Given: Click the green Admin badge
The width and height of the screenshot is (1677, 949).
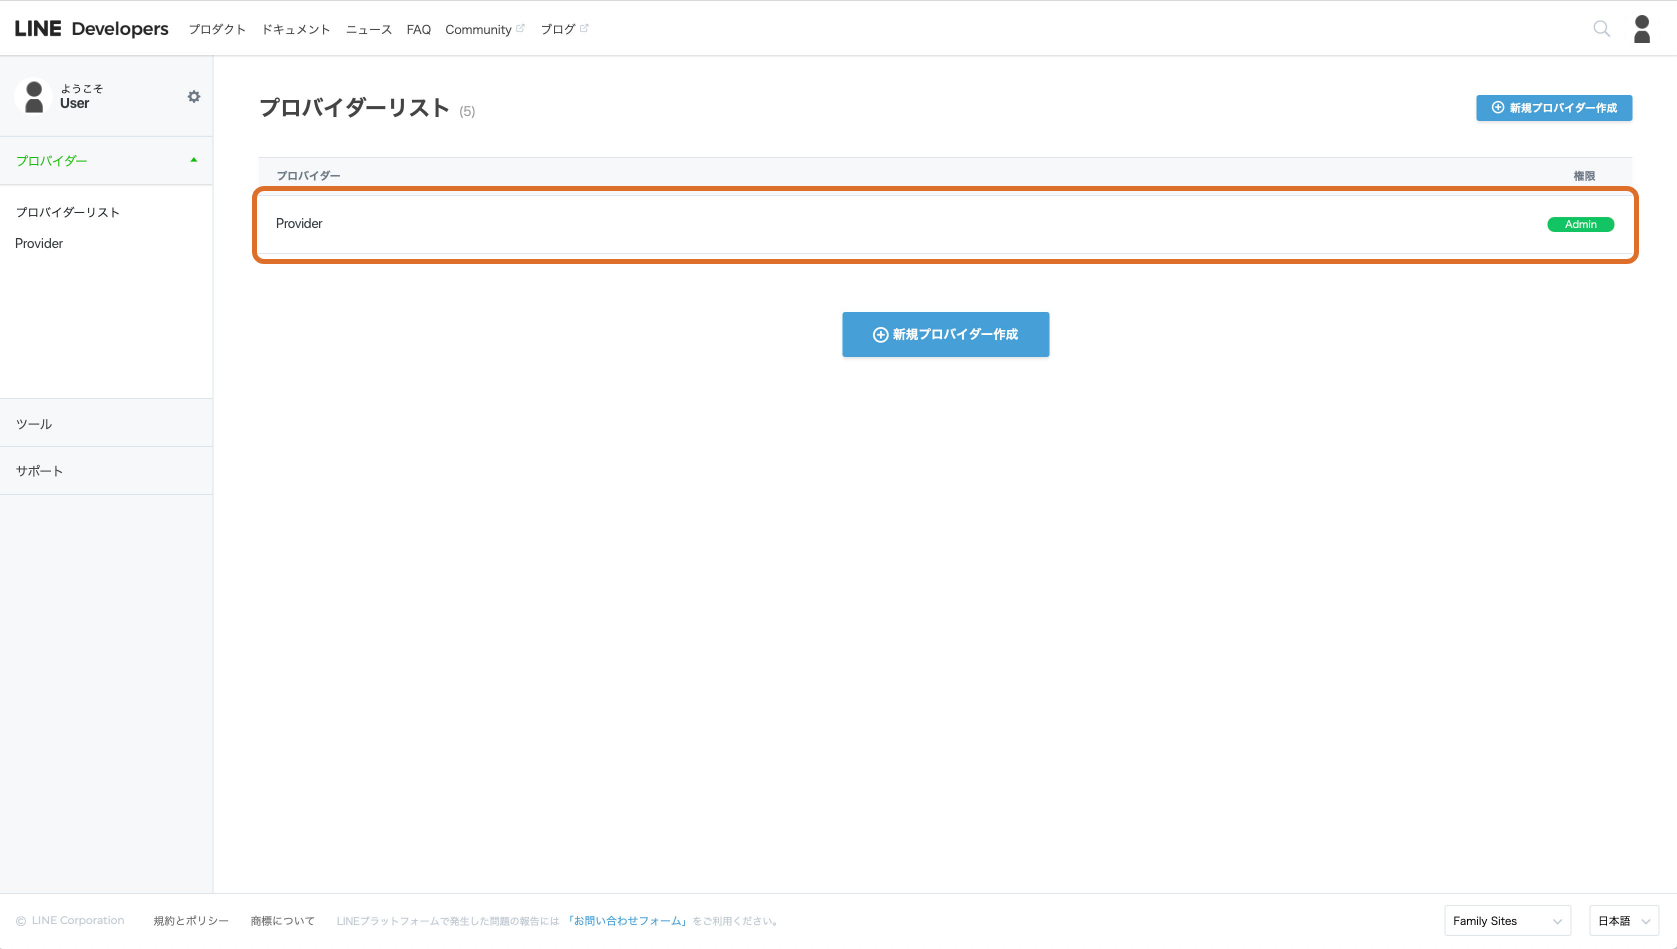Looking at the screenshot, I should click(x=1580, y=224).
